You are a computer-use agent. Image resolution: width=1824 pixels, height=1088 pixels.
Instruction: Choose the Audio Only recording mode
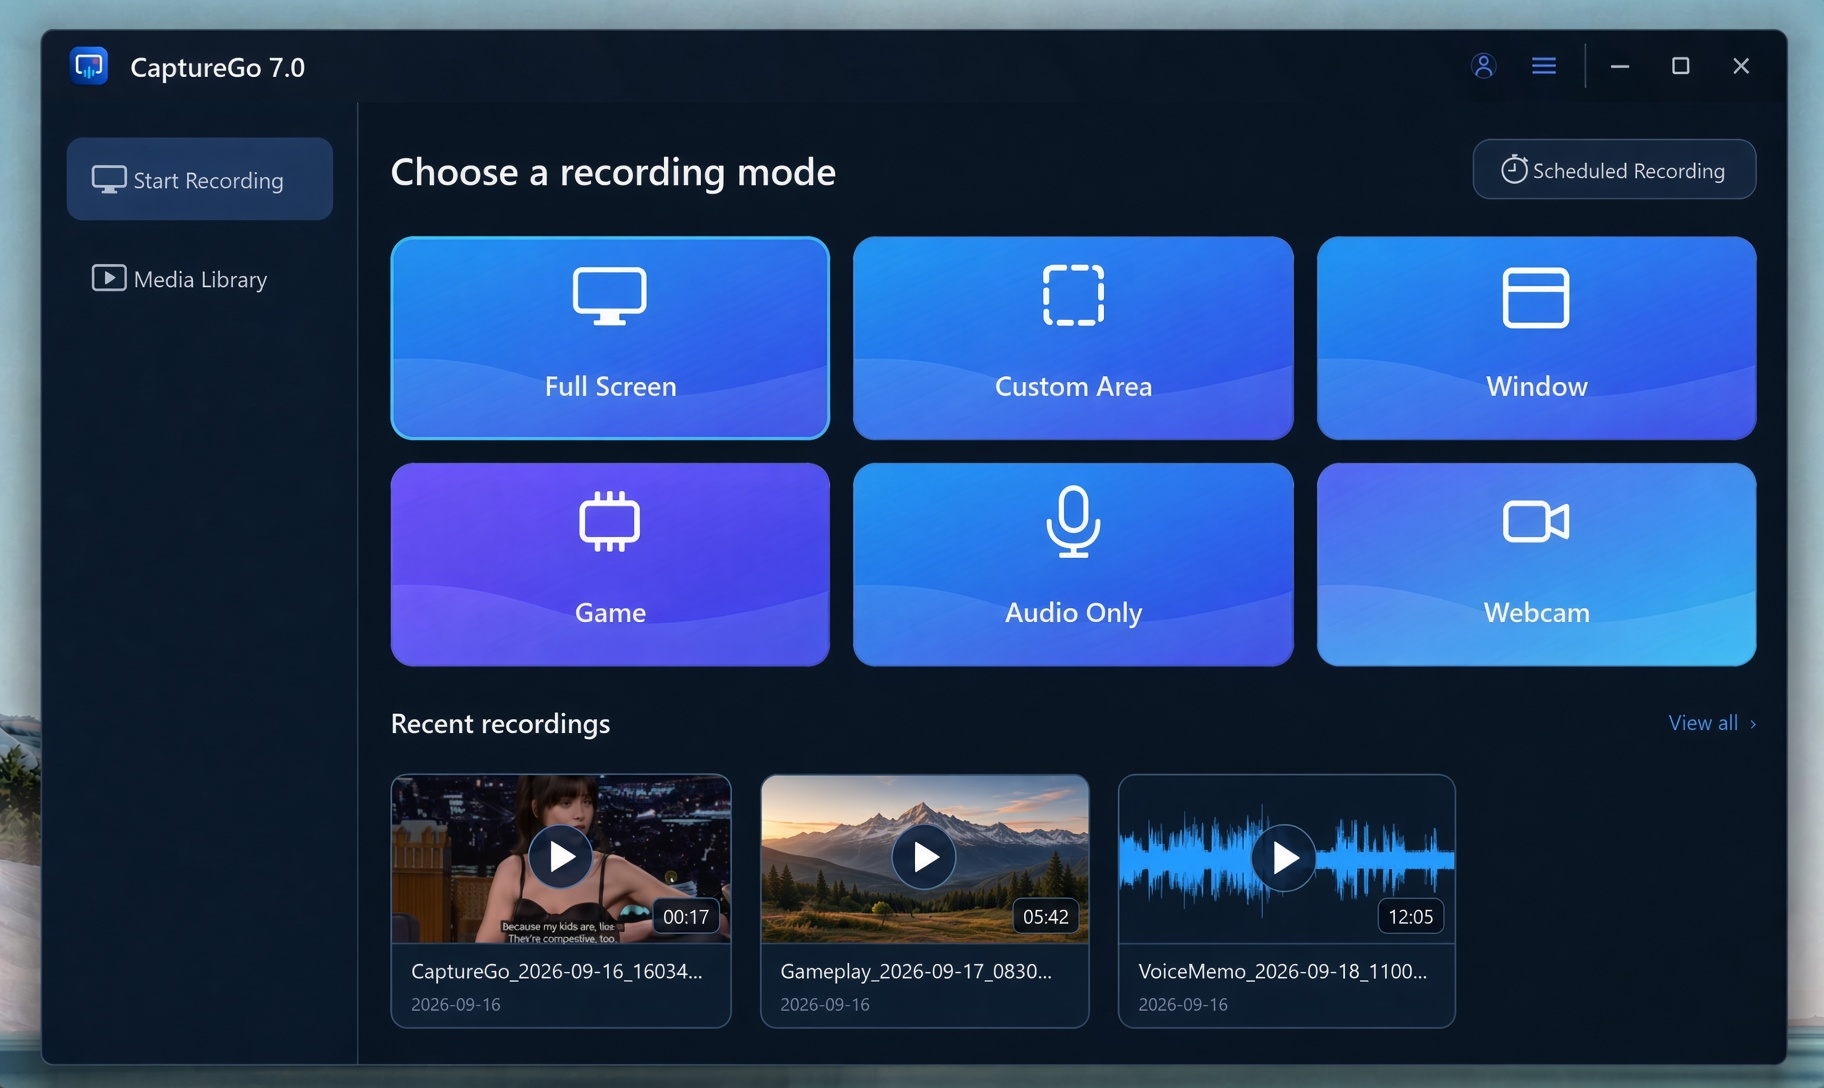click(1073, 564)
